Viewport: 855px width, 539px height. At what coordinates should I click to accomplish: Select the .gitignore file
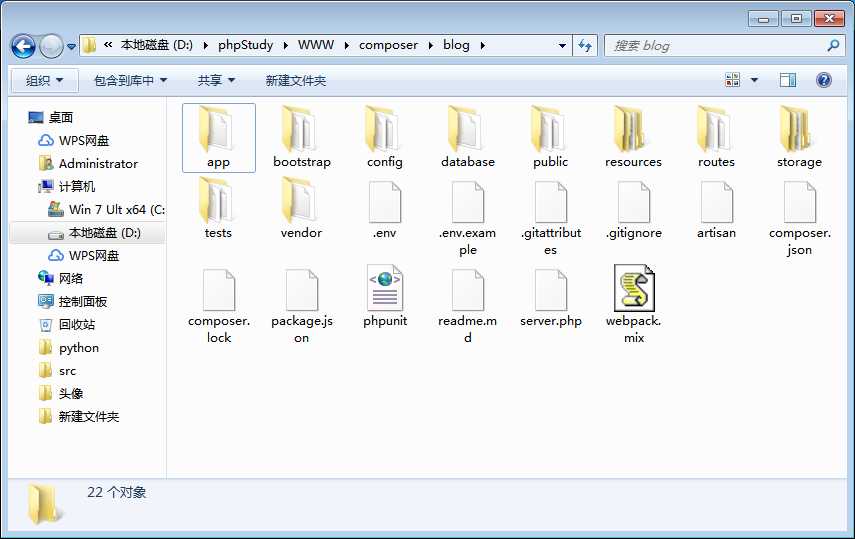(x=633, y=210)
